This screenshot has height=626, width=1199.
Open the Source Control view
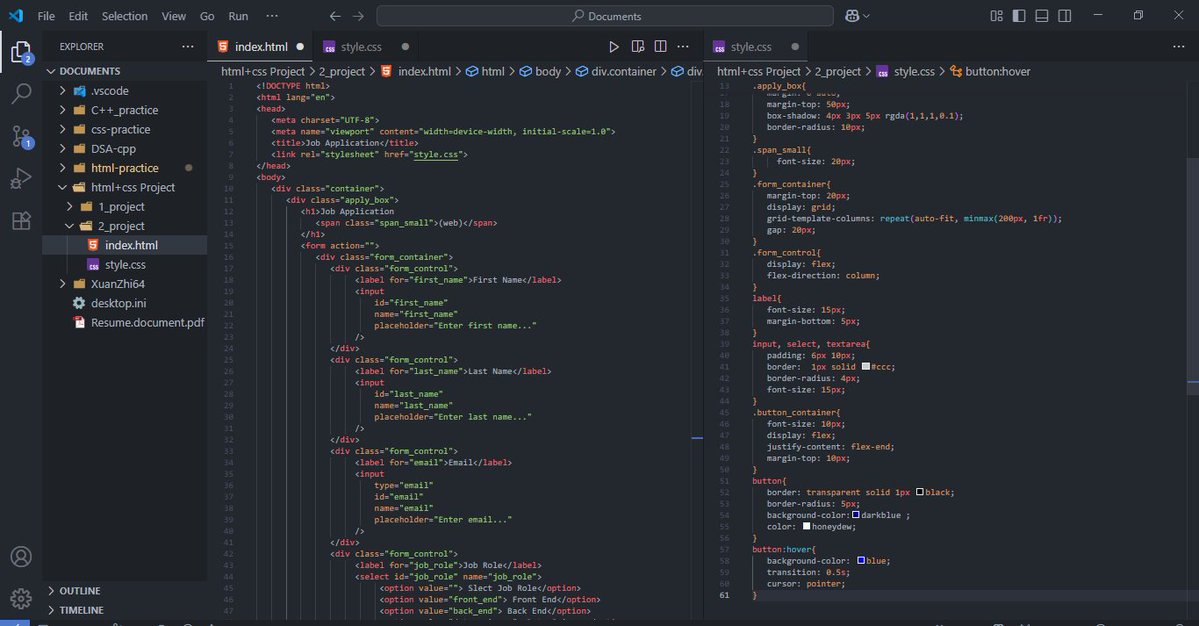point(21,137)
